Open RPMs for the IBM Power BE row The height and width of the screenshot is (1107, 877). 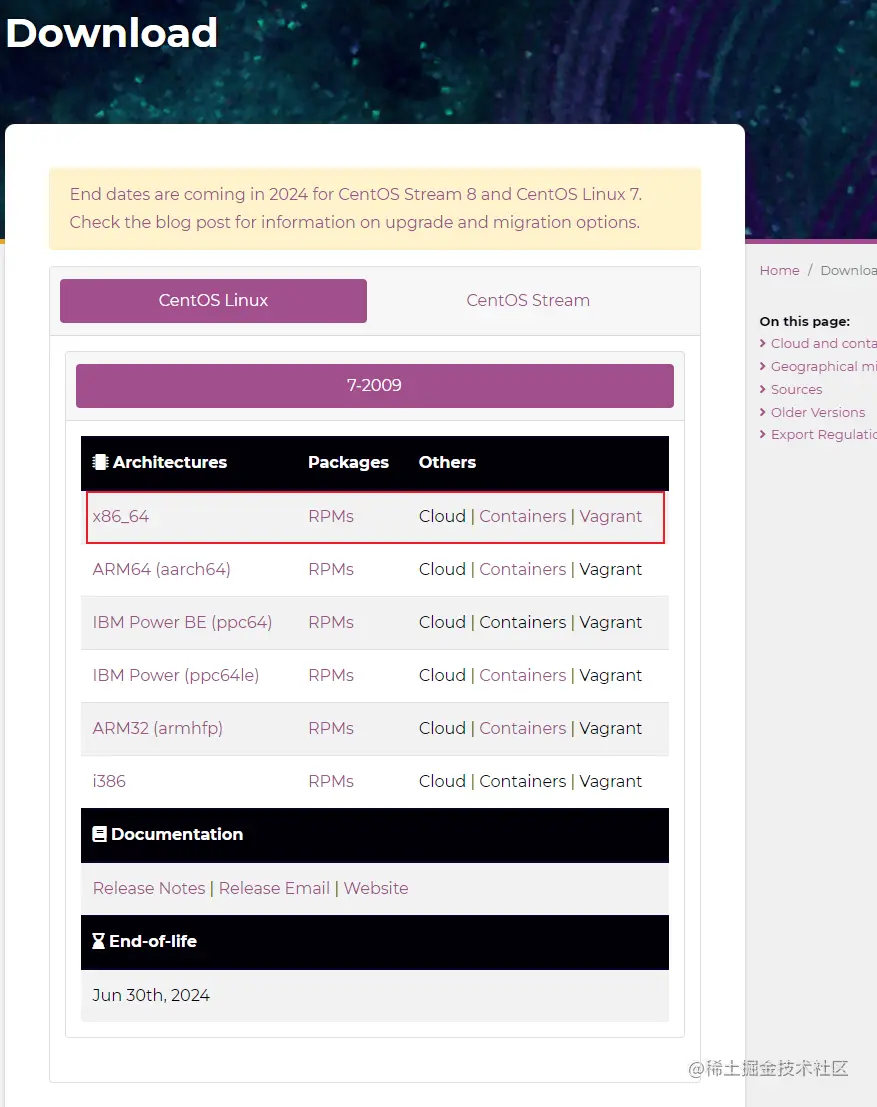[x=330, y=623]
